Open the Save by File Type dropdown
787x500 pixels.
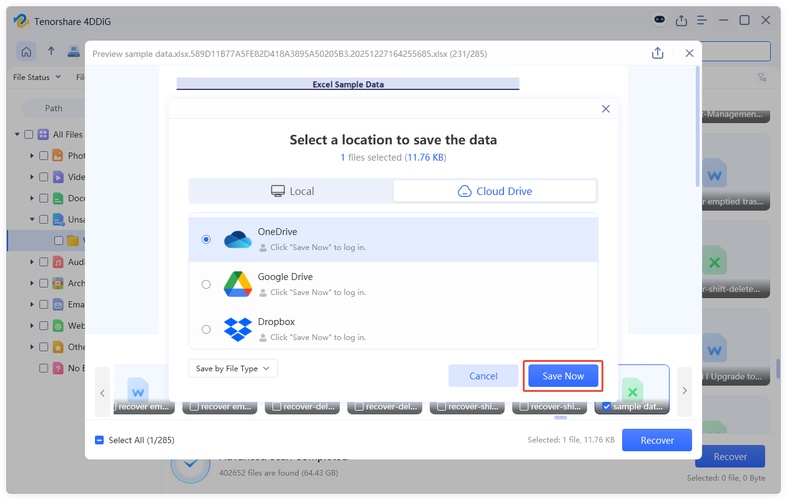click(233, 368)
